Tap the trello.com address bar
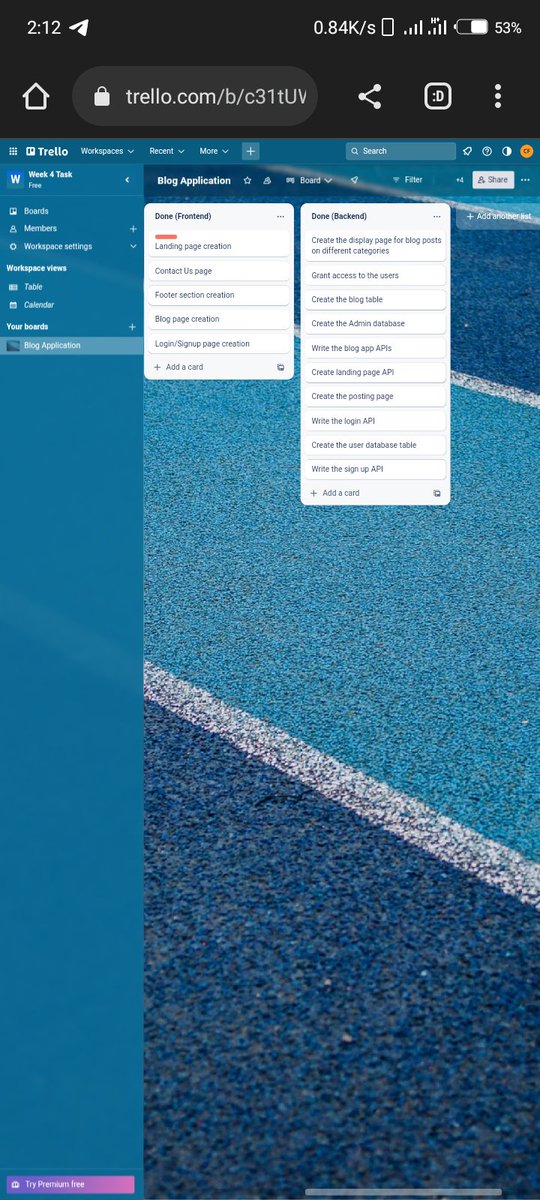Viewport: 540px width, 1200px height. coord(195,96)
